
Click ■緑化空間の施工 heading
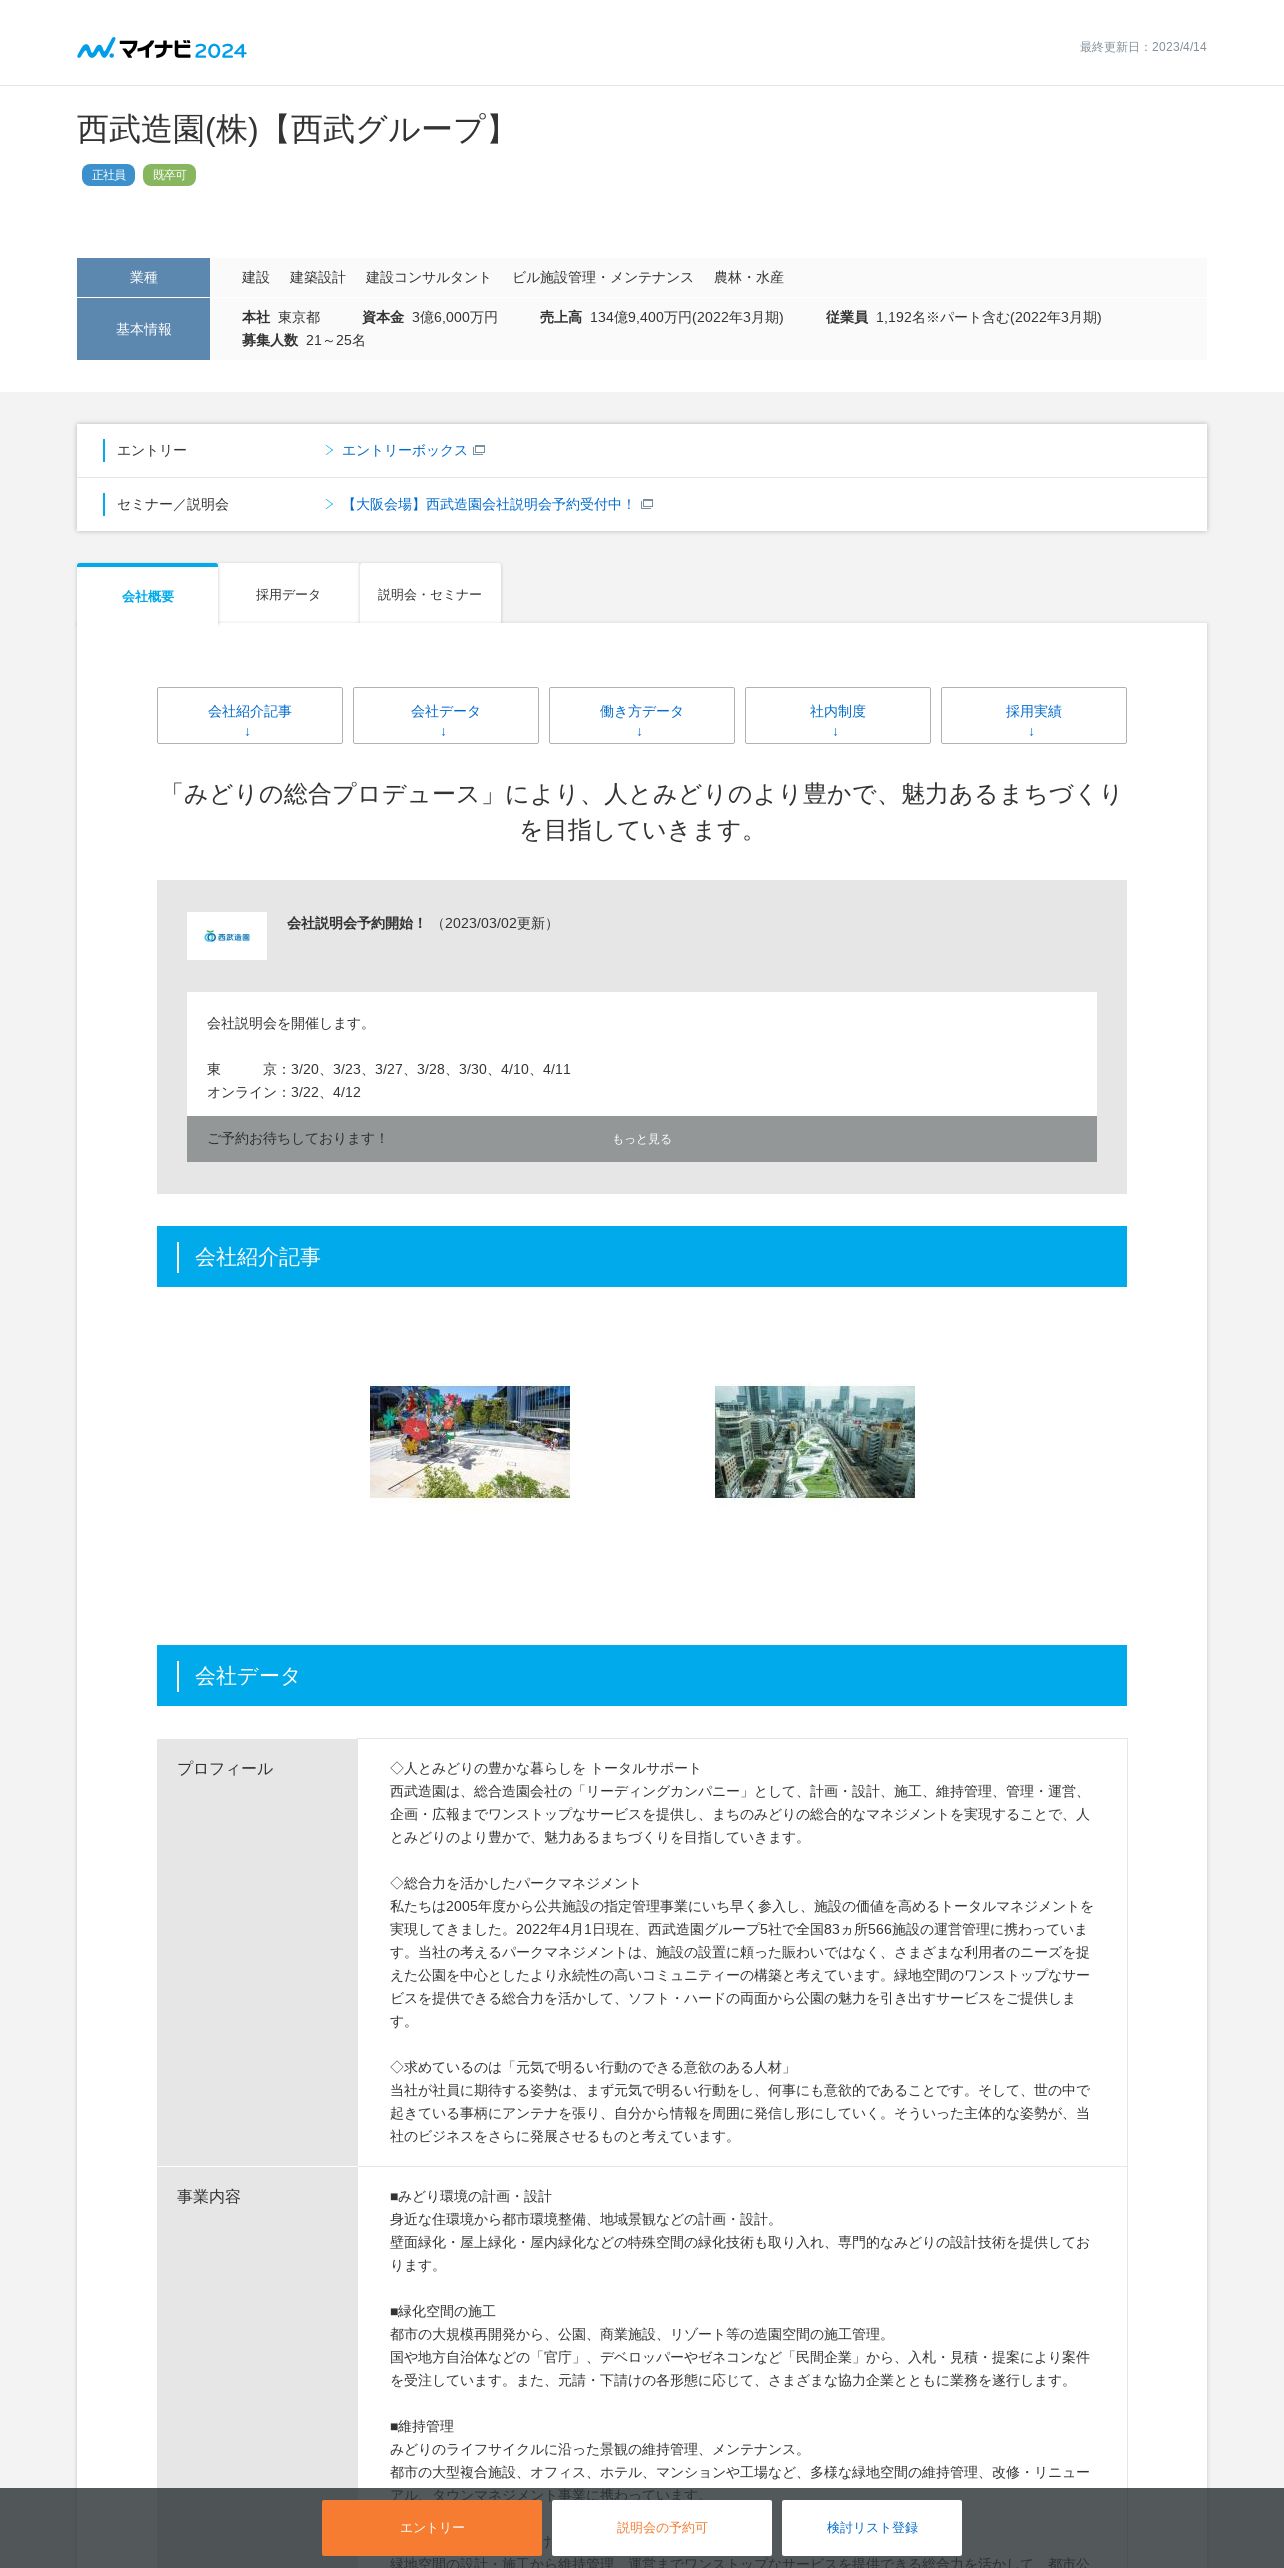tap(443, 2312)
